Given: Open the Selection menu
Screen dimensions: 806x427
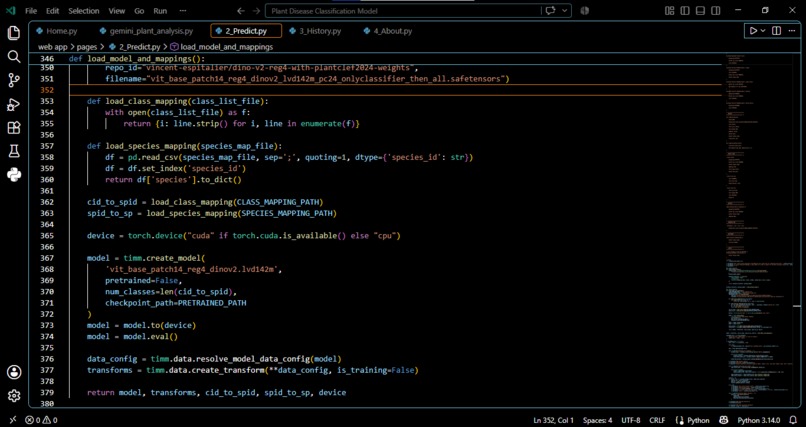Looking at the screenshot, I should (84, 11).
